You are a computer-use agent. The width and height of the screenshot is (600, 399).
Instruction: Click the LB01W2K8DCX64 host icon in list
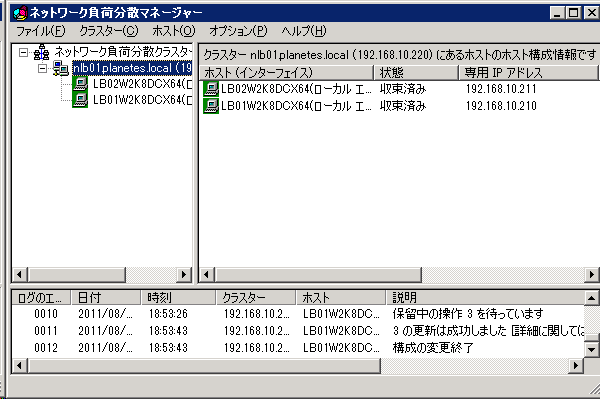211,106
